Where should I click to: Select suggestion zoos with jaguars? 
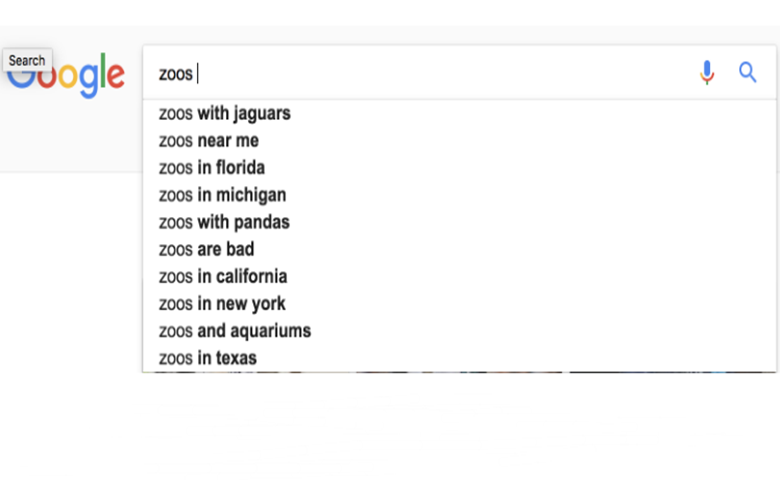(x=459, y=113)
